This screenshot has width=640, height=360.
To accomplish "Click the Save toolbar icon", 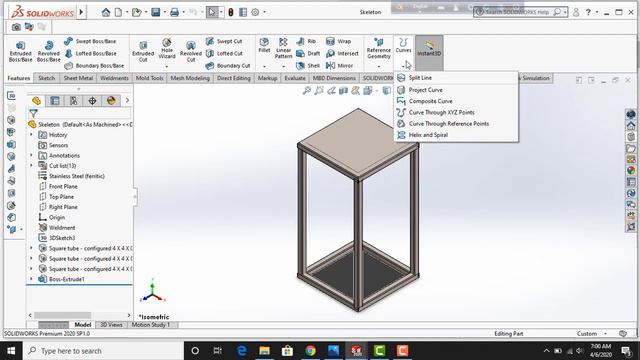I will tap(156, 12).
